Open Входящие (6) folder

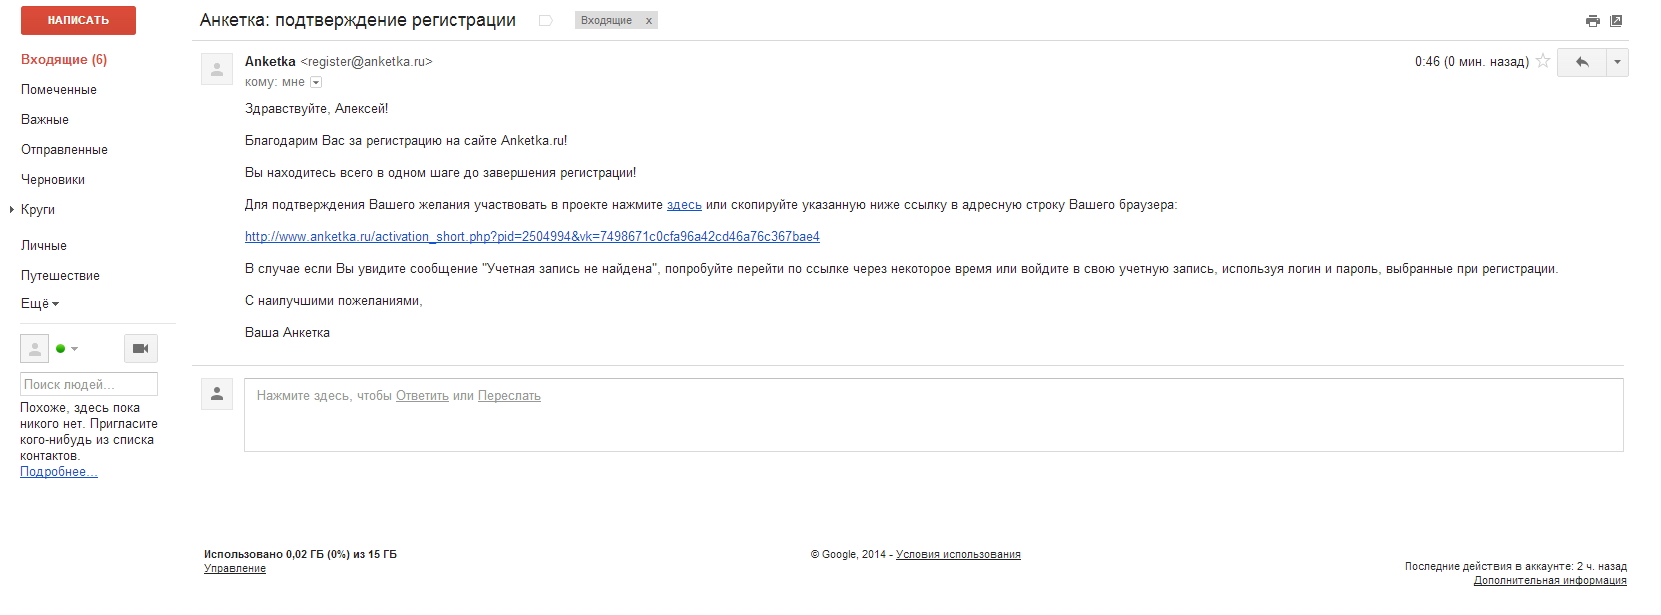click(x=64, y=60)
